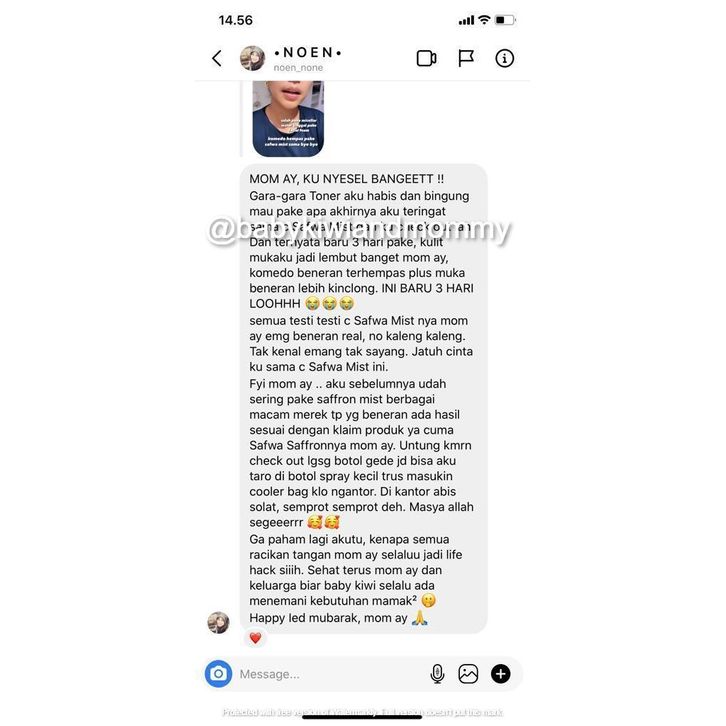The image size is (726, 726).
Task: Select the long gray message bubble
Action: [363, 398]
